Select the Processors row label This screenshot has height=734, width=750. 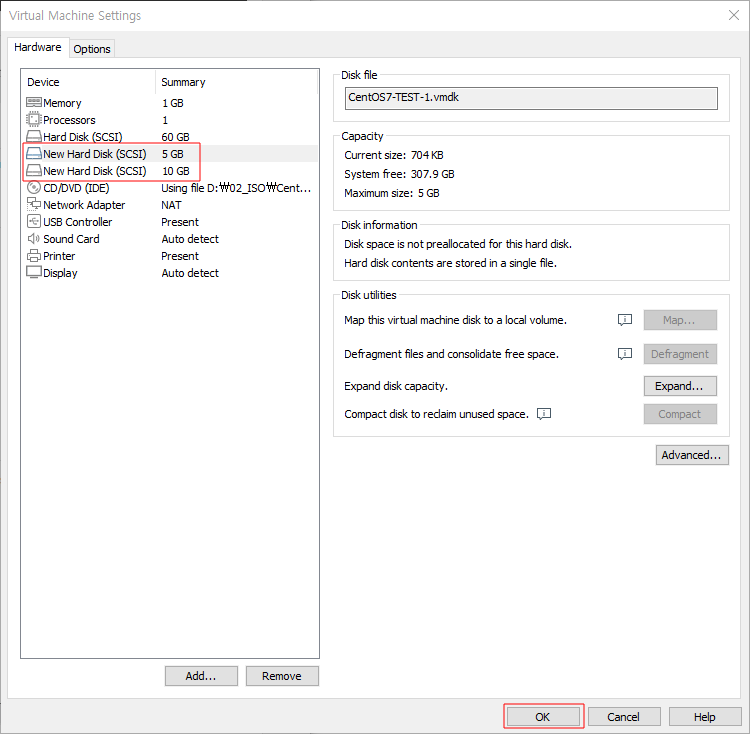(x=69, y=120)
